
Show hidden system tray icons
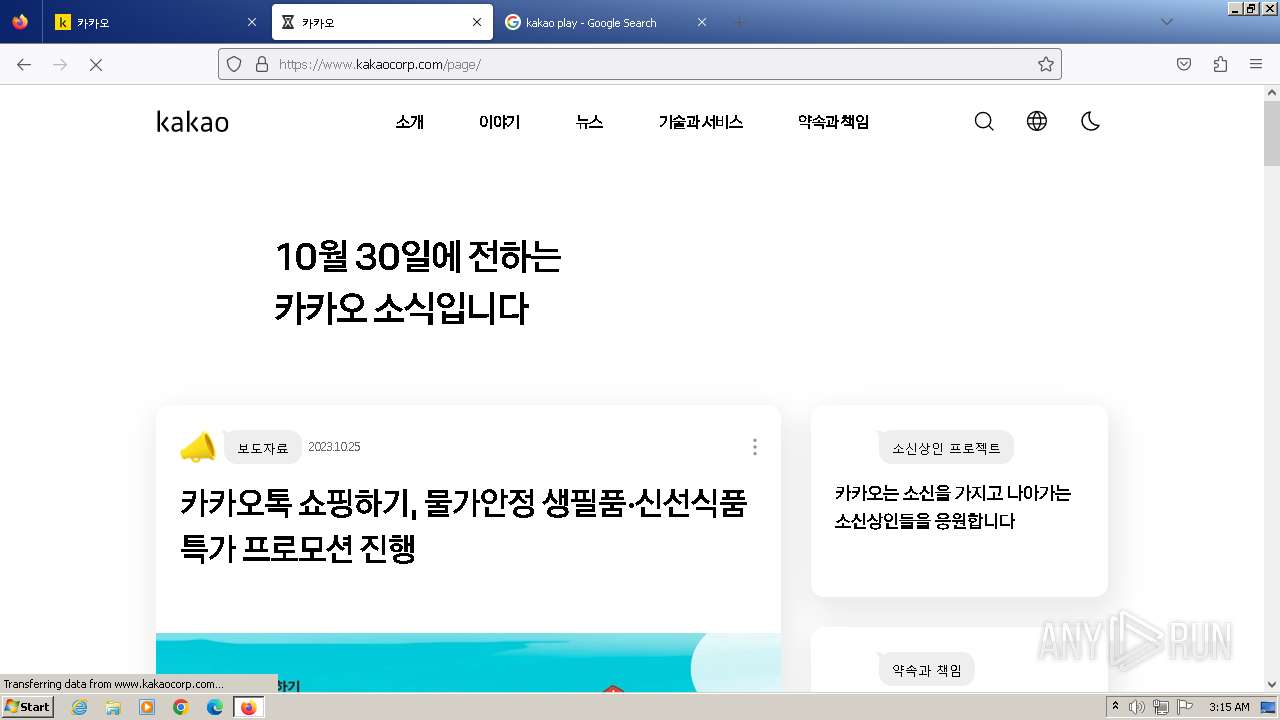tap(1116, 707)
